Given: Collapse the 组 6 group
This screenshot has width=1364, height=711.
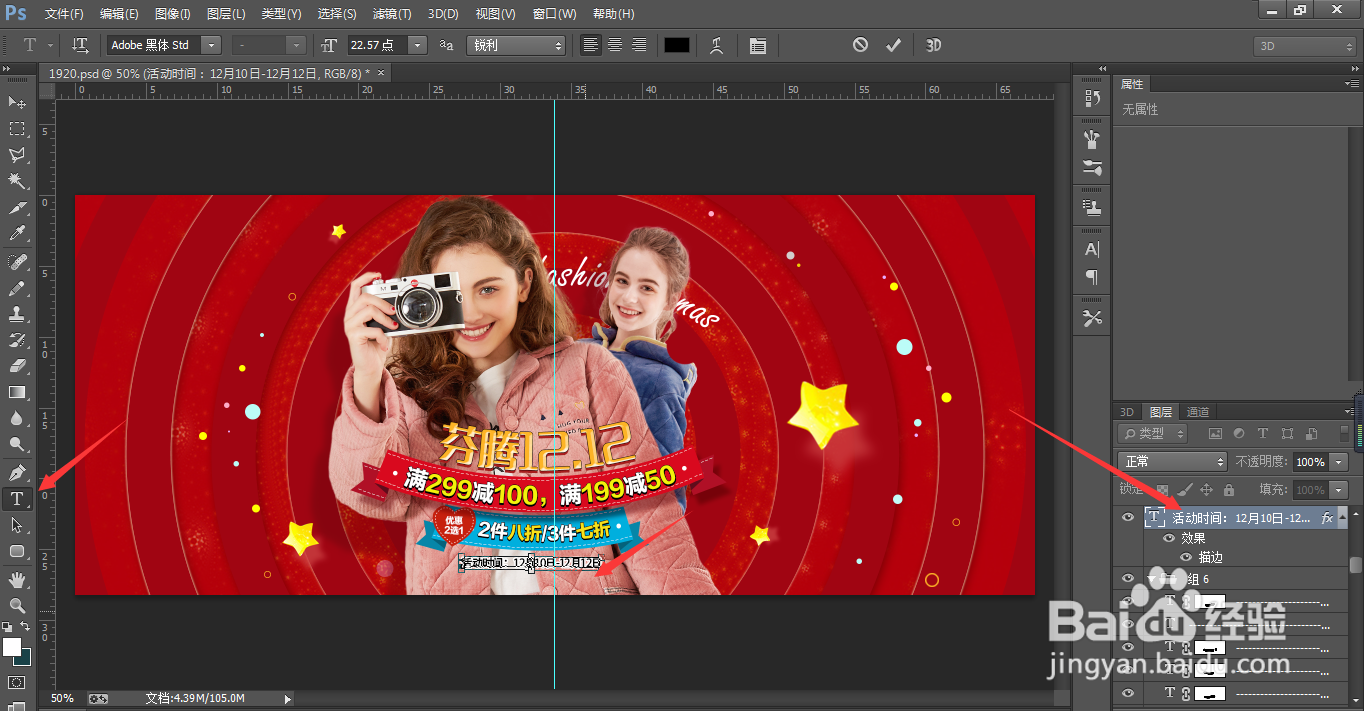Looking at the screenshot, I should click(1152, 579).
